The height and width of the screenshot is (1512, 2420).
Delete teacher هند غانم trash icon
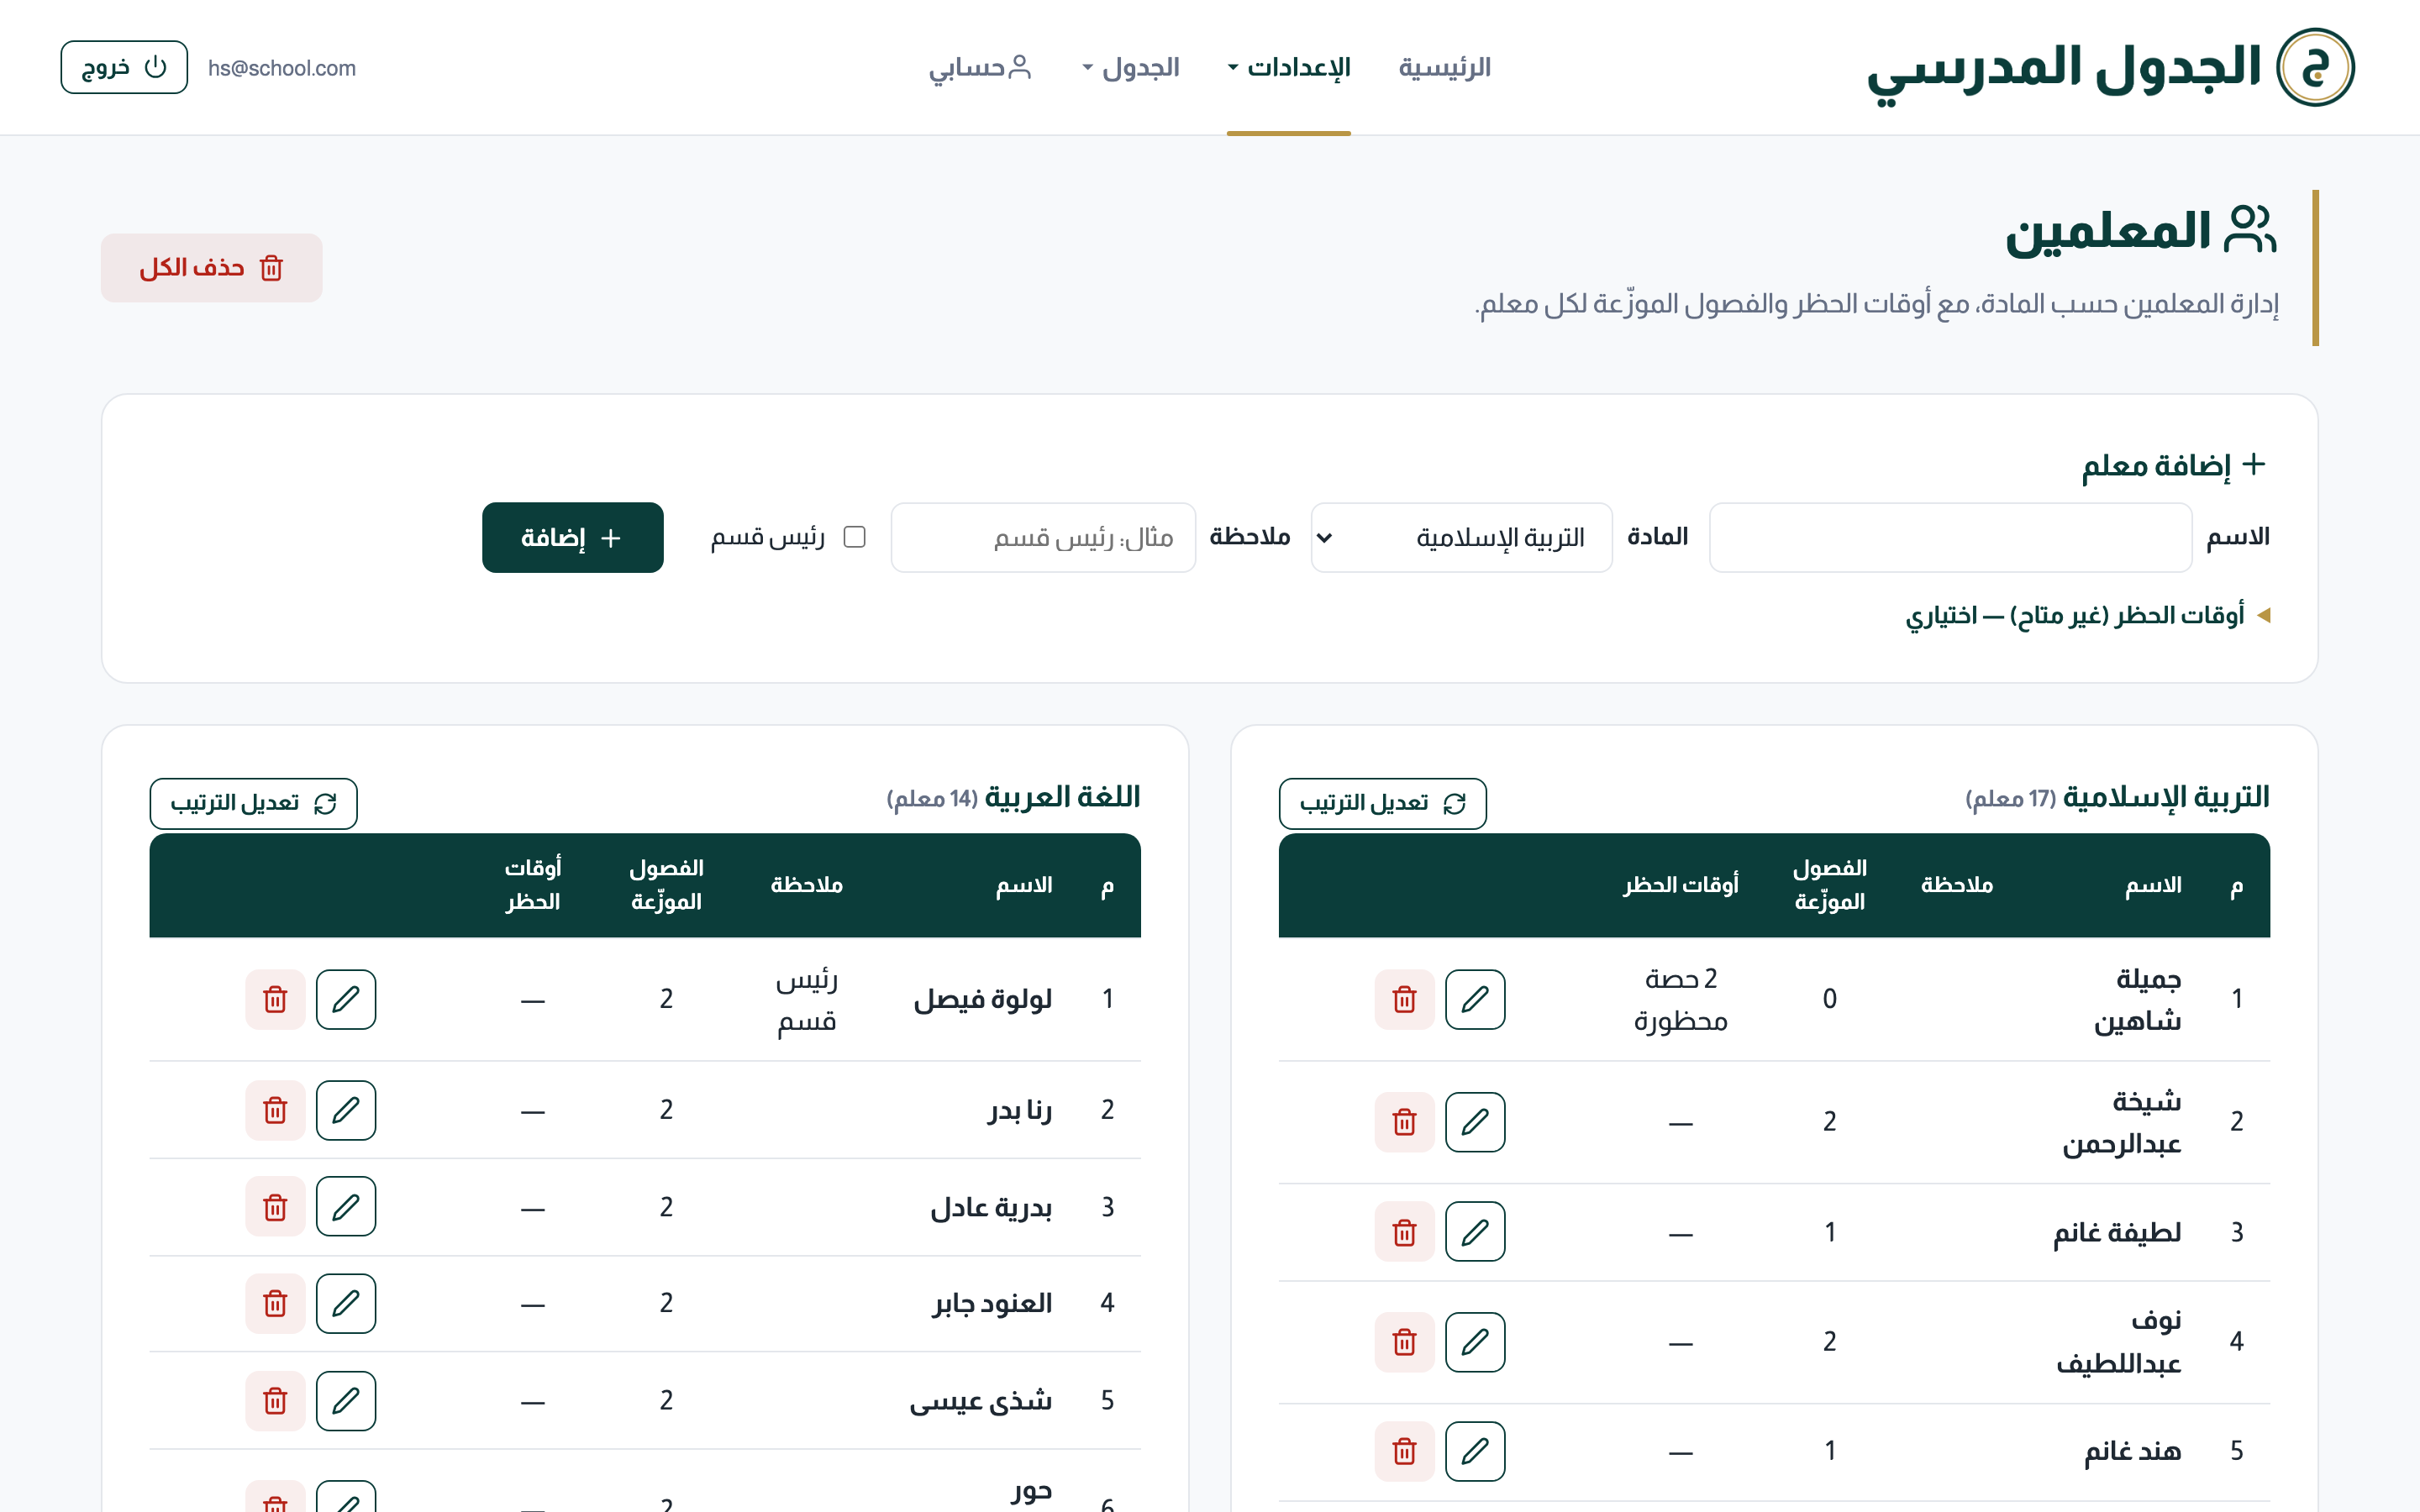point(1404,1451)
